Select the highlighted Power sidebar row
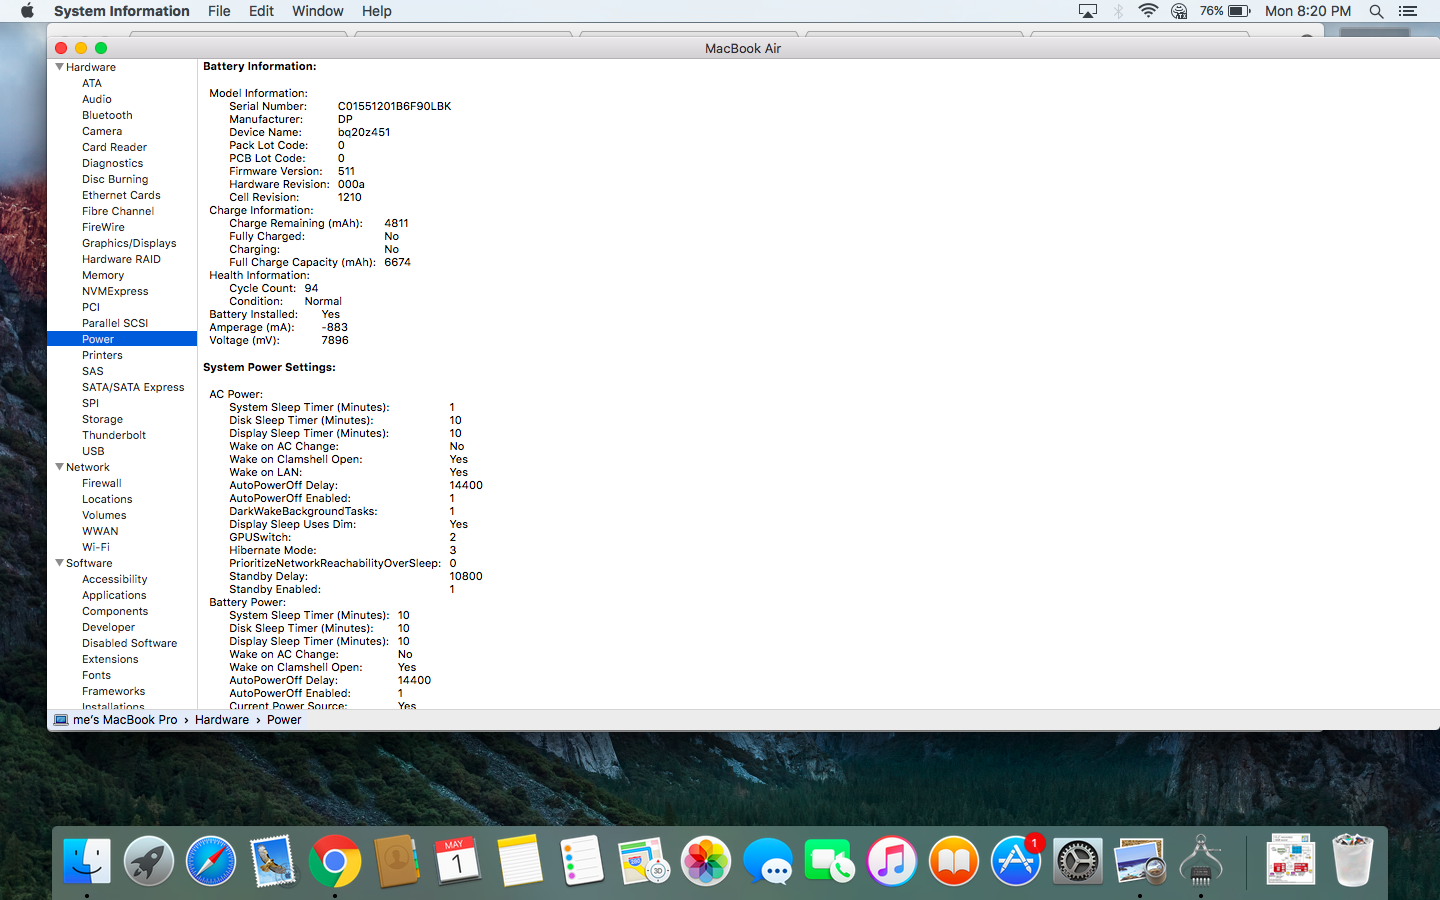Viewport: 1440px width, 900px height. (122, 339)
